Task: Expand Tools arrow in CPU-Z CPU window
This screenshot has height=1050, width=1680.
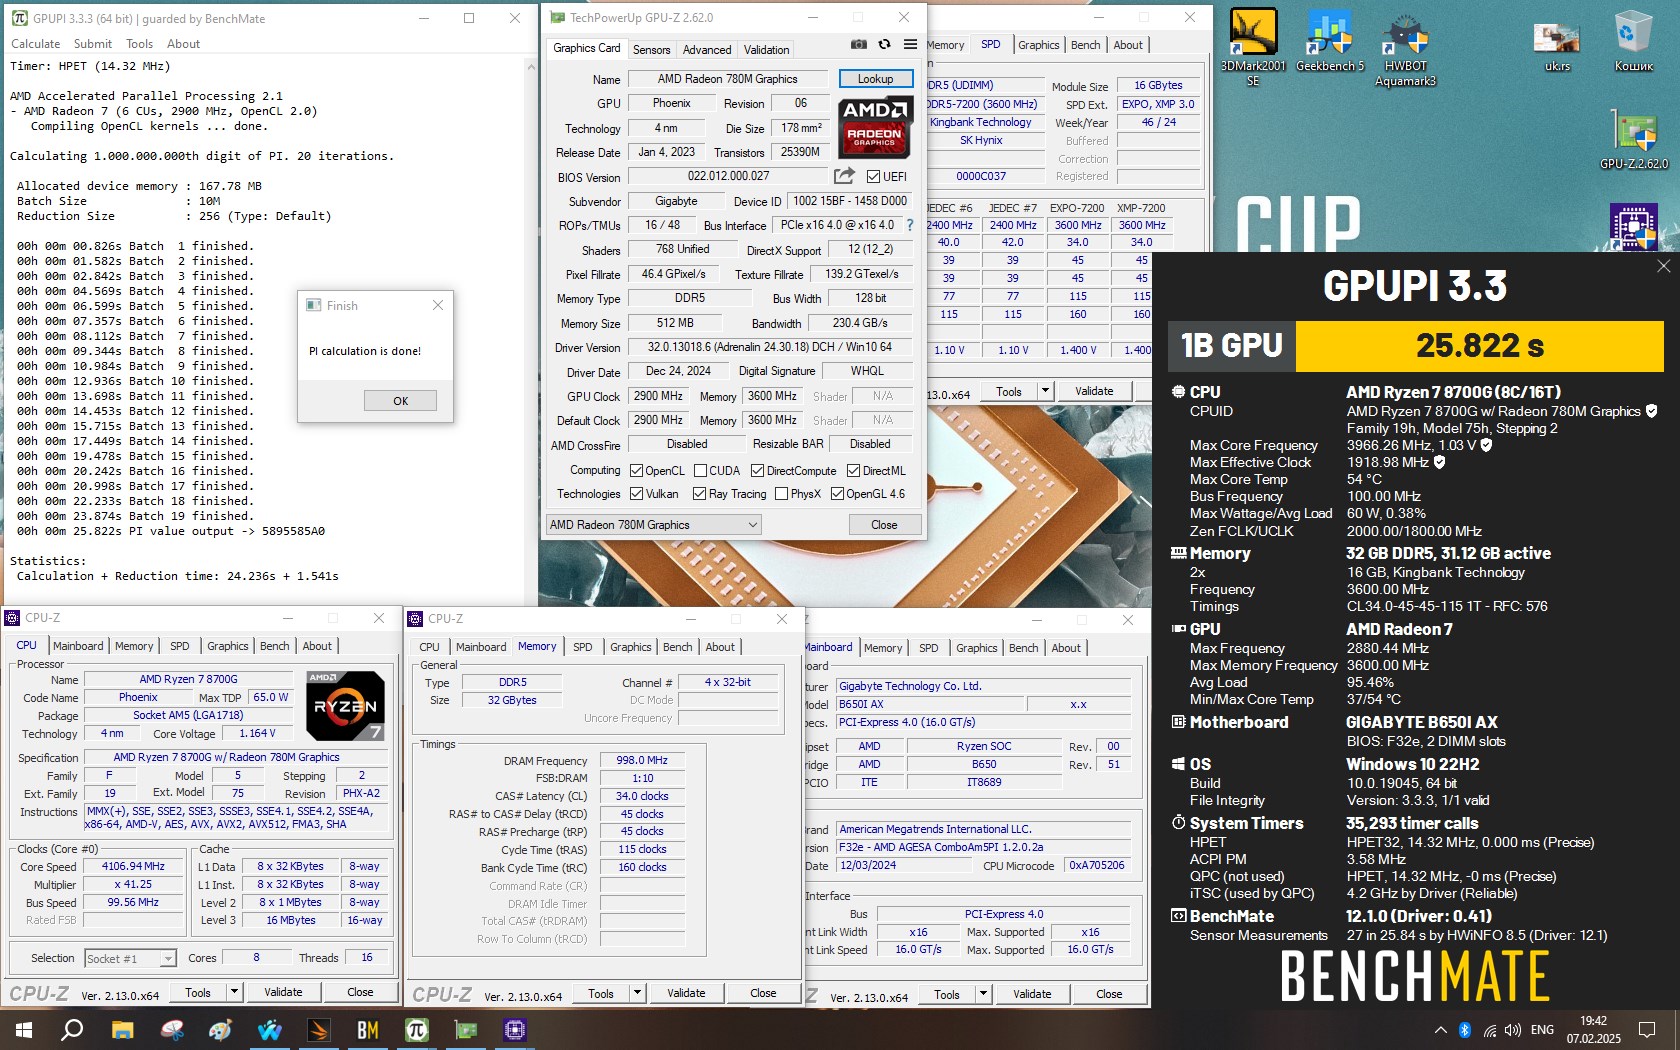Action: click(x=234, y=992)
